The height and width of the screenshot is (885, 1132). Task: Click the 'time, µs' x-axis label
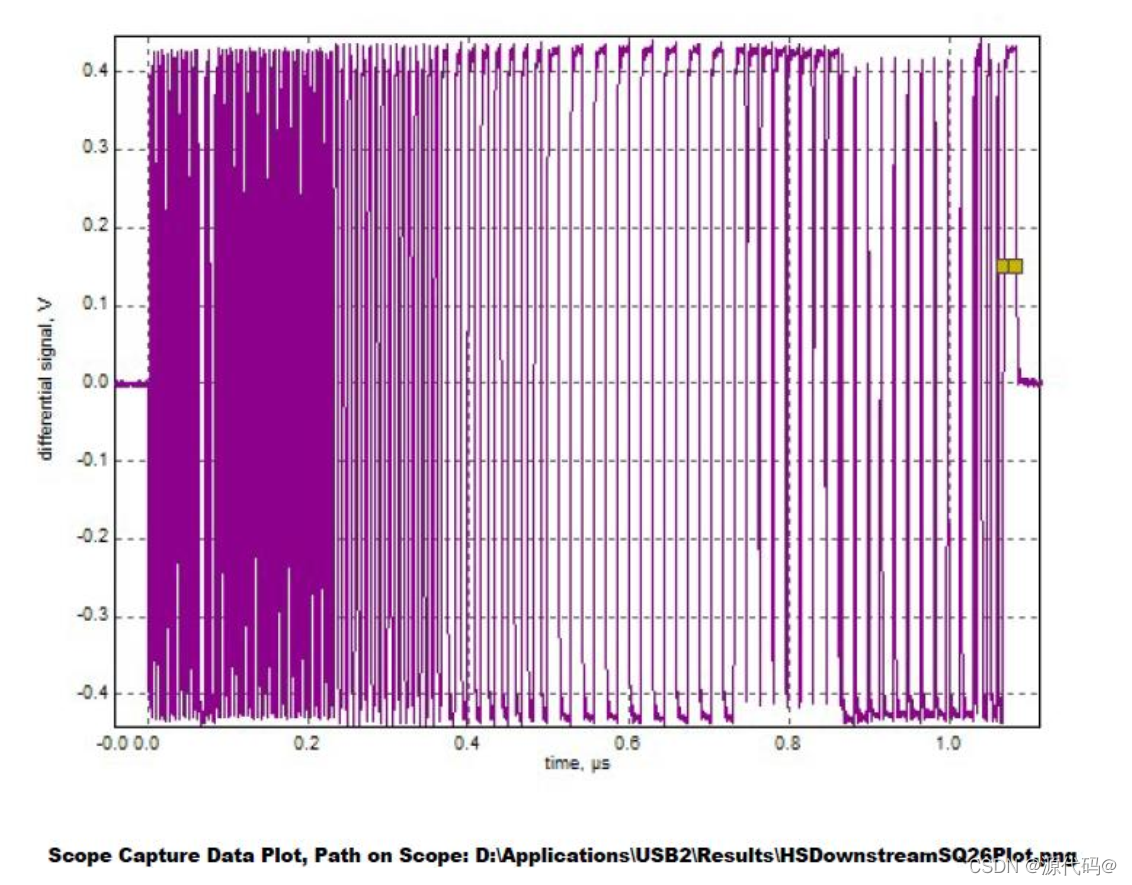coord(576,764)
